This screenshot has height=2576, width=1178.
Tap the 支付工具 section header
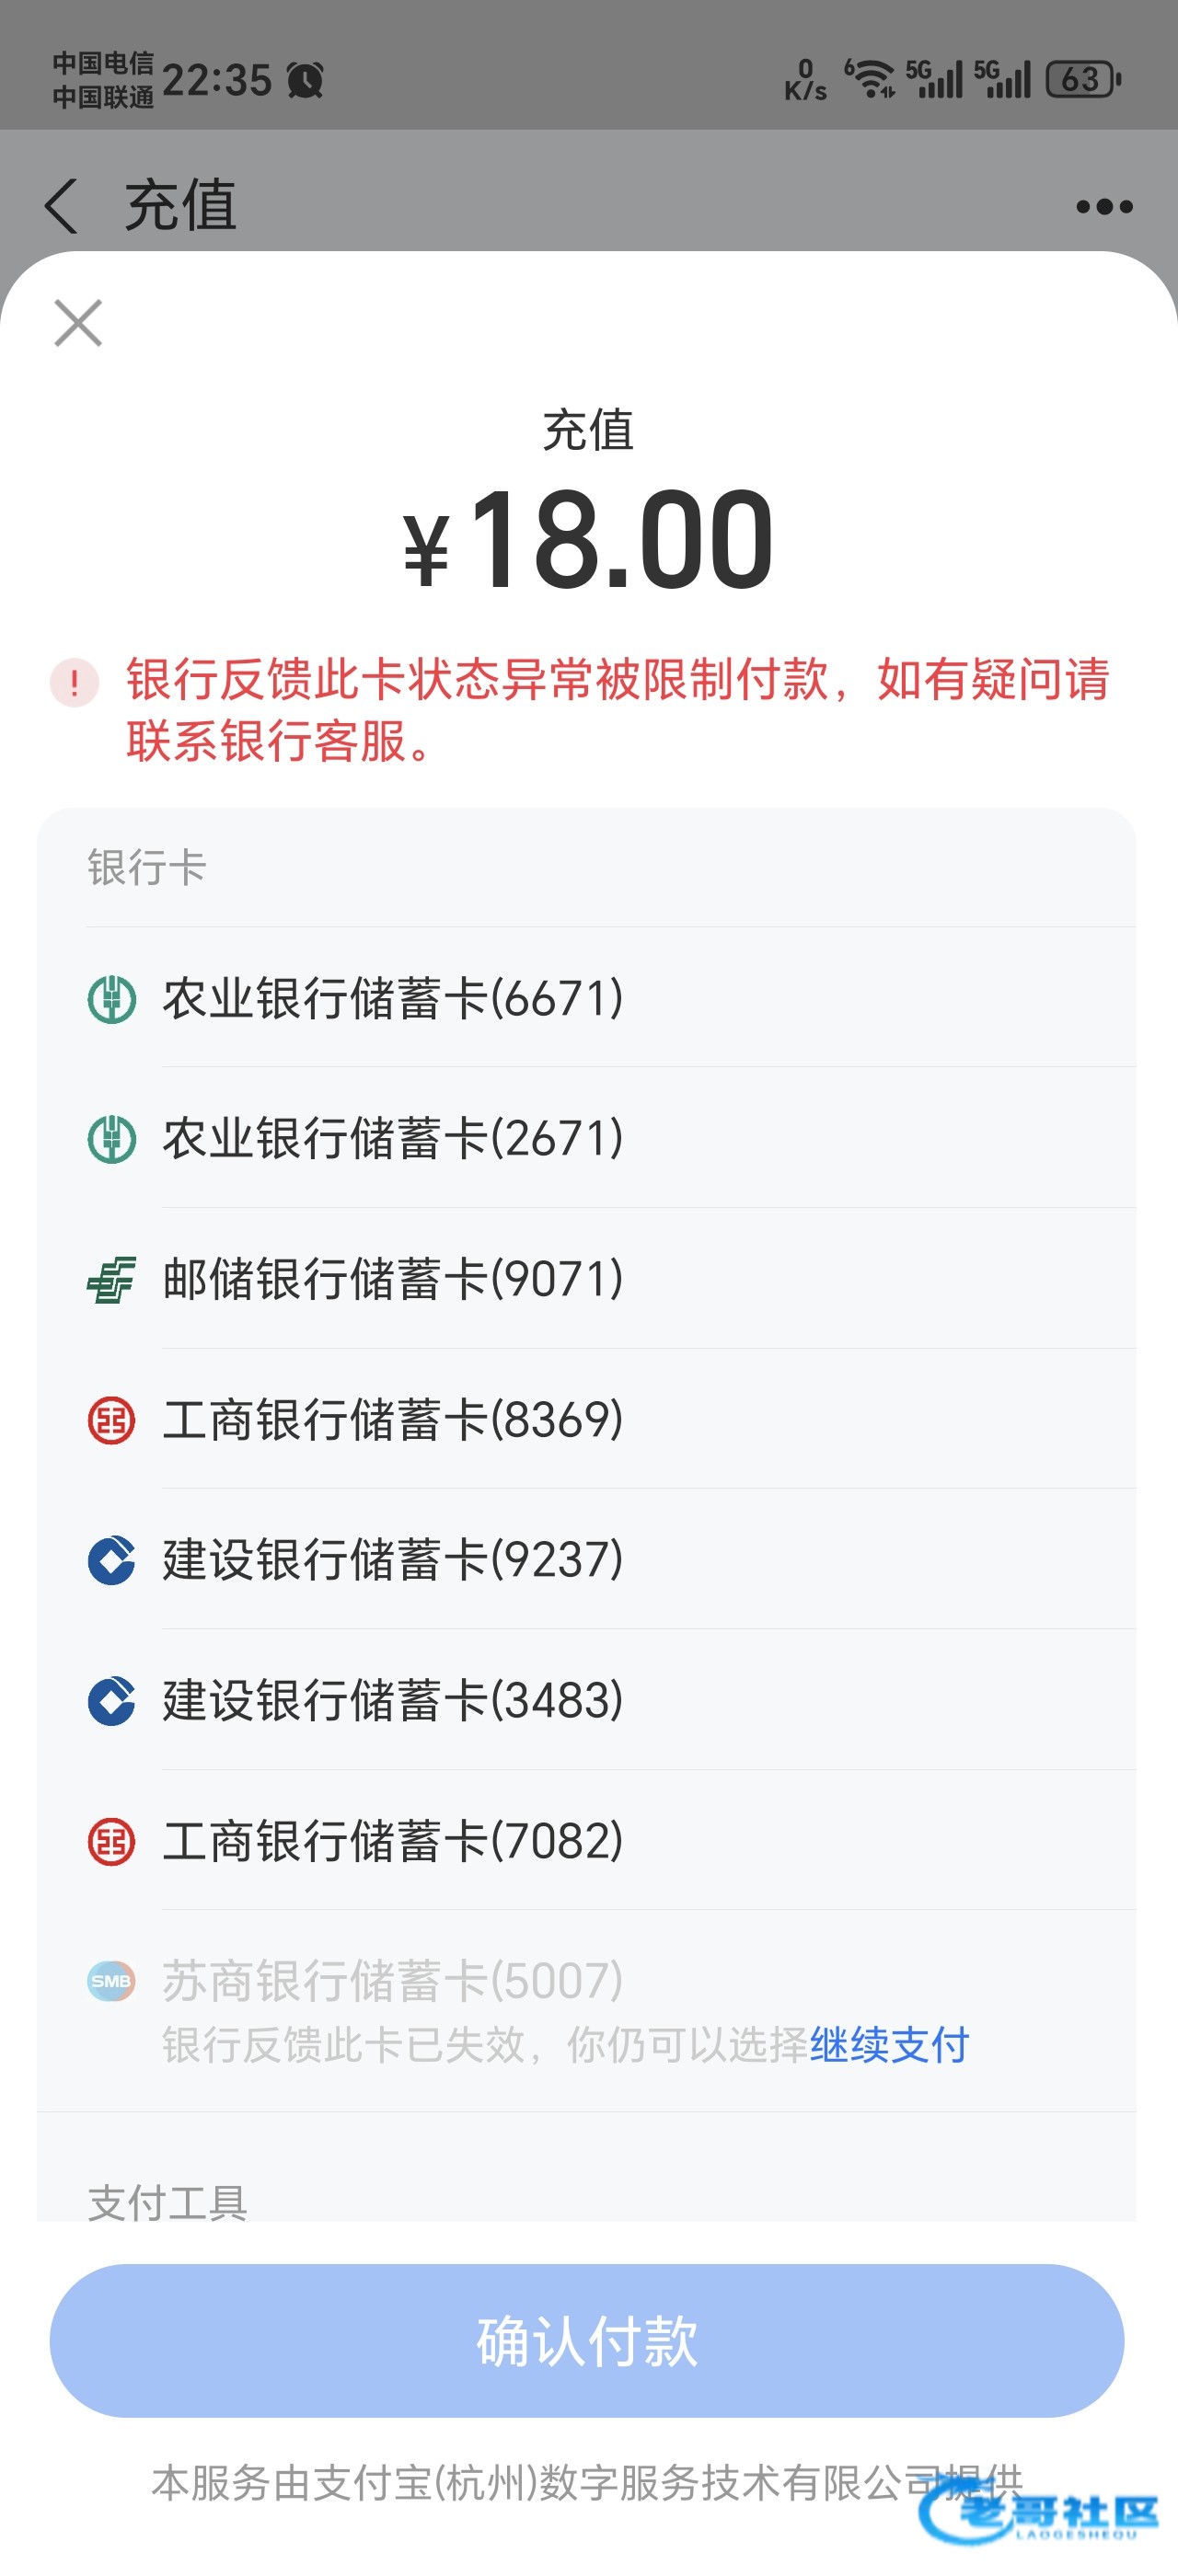(x=167, y=2200)
